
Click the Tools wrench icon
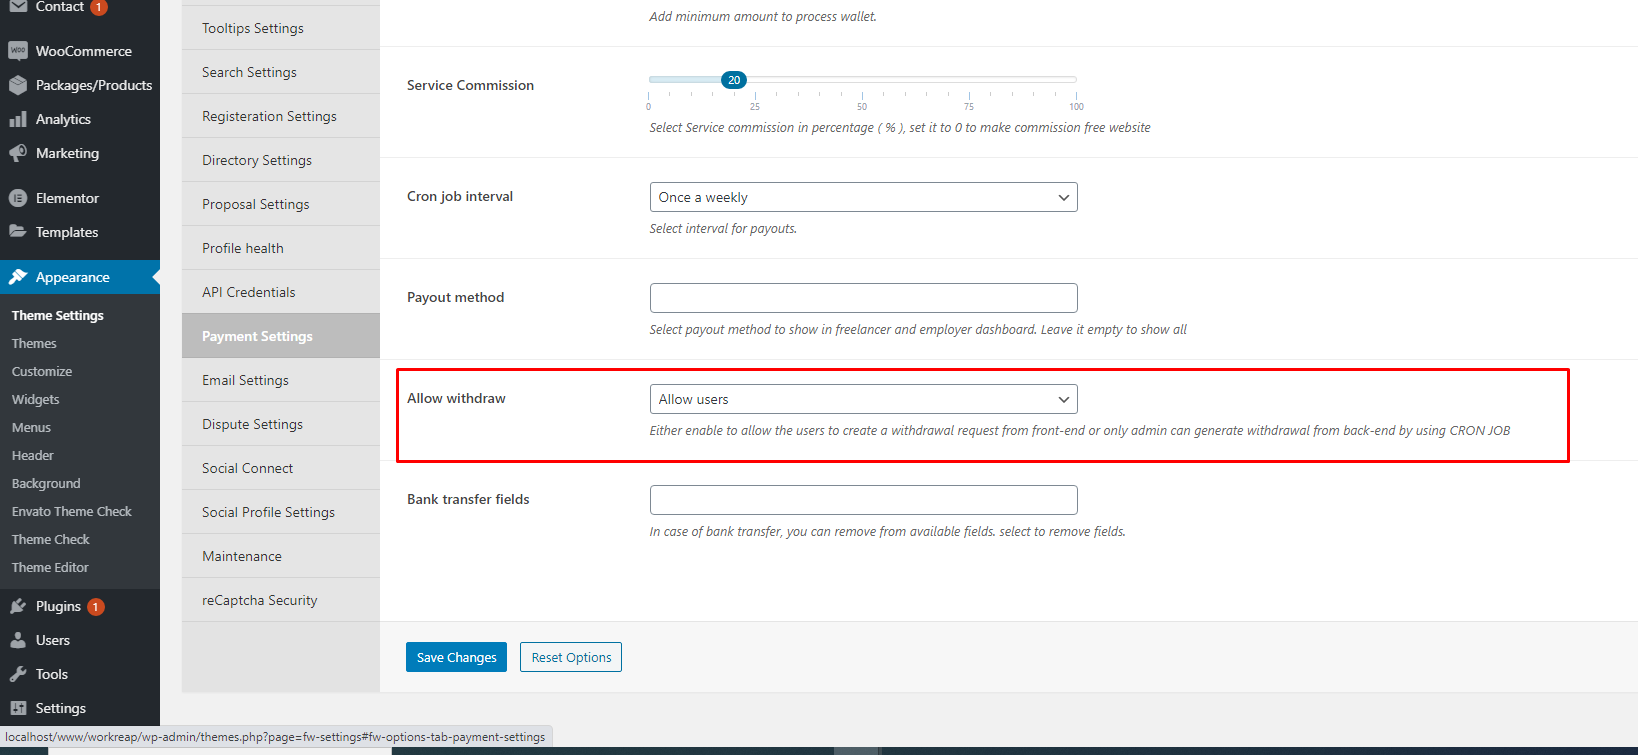tap(18, 674)
